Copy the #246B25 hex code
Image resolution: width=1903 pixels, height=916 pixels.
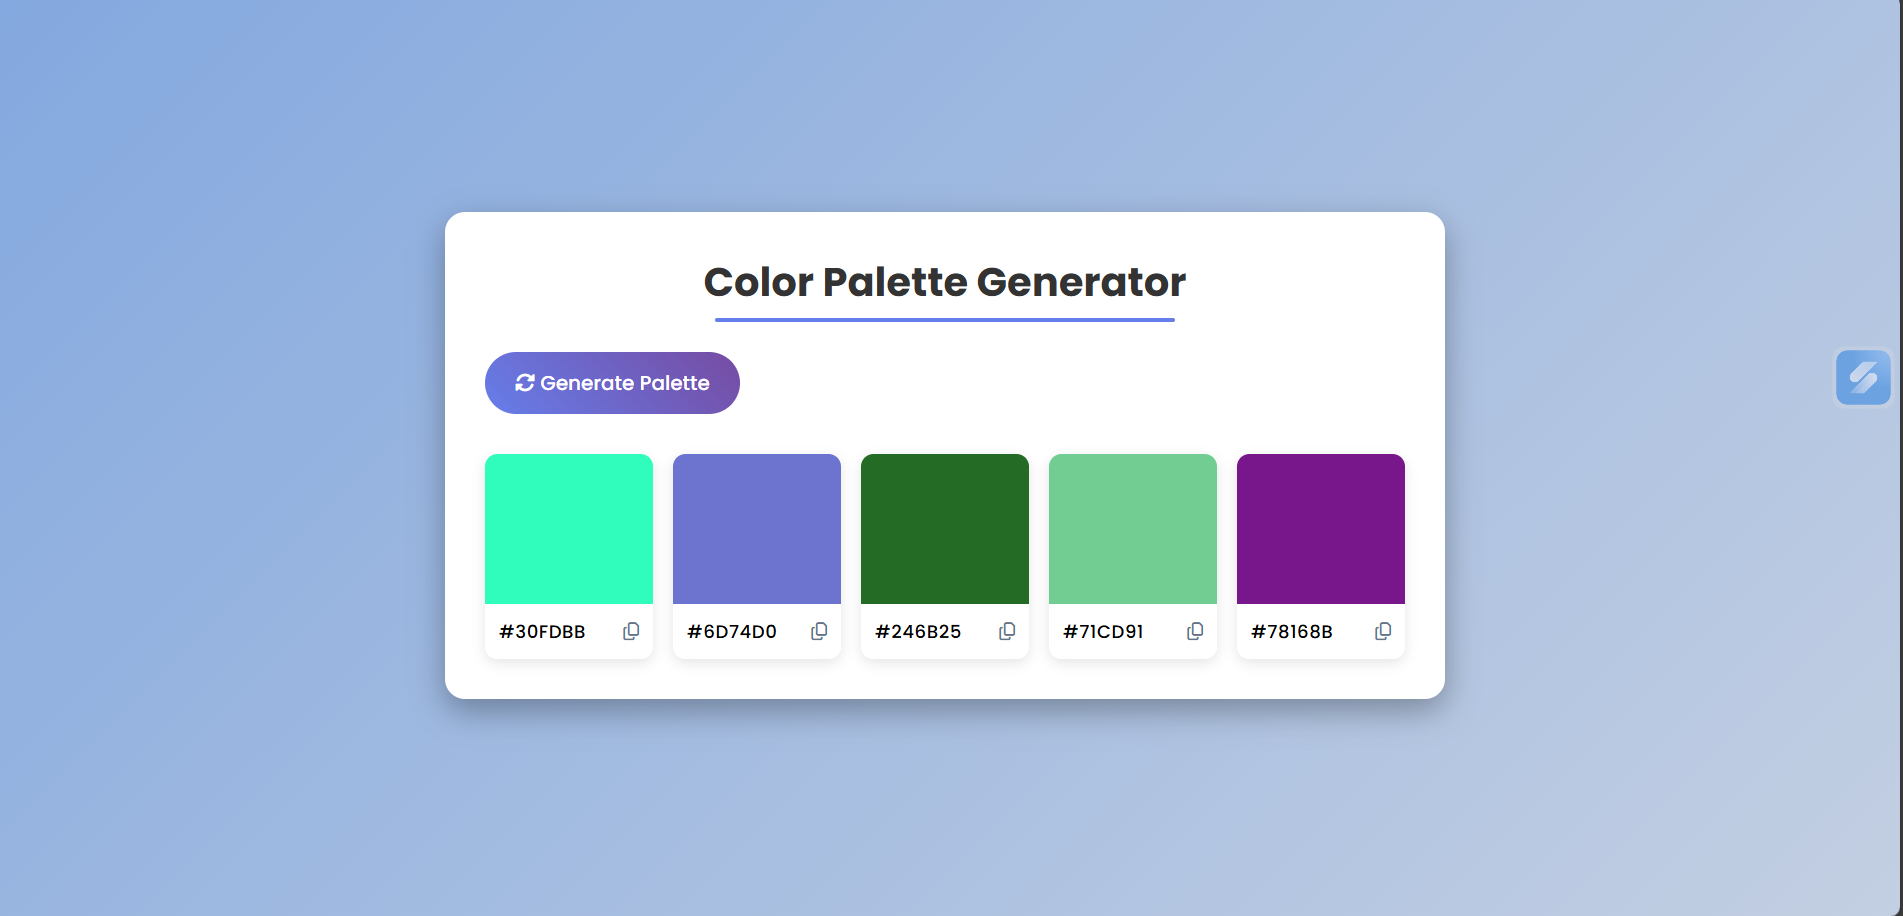tap(1007, 631)
